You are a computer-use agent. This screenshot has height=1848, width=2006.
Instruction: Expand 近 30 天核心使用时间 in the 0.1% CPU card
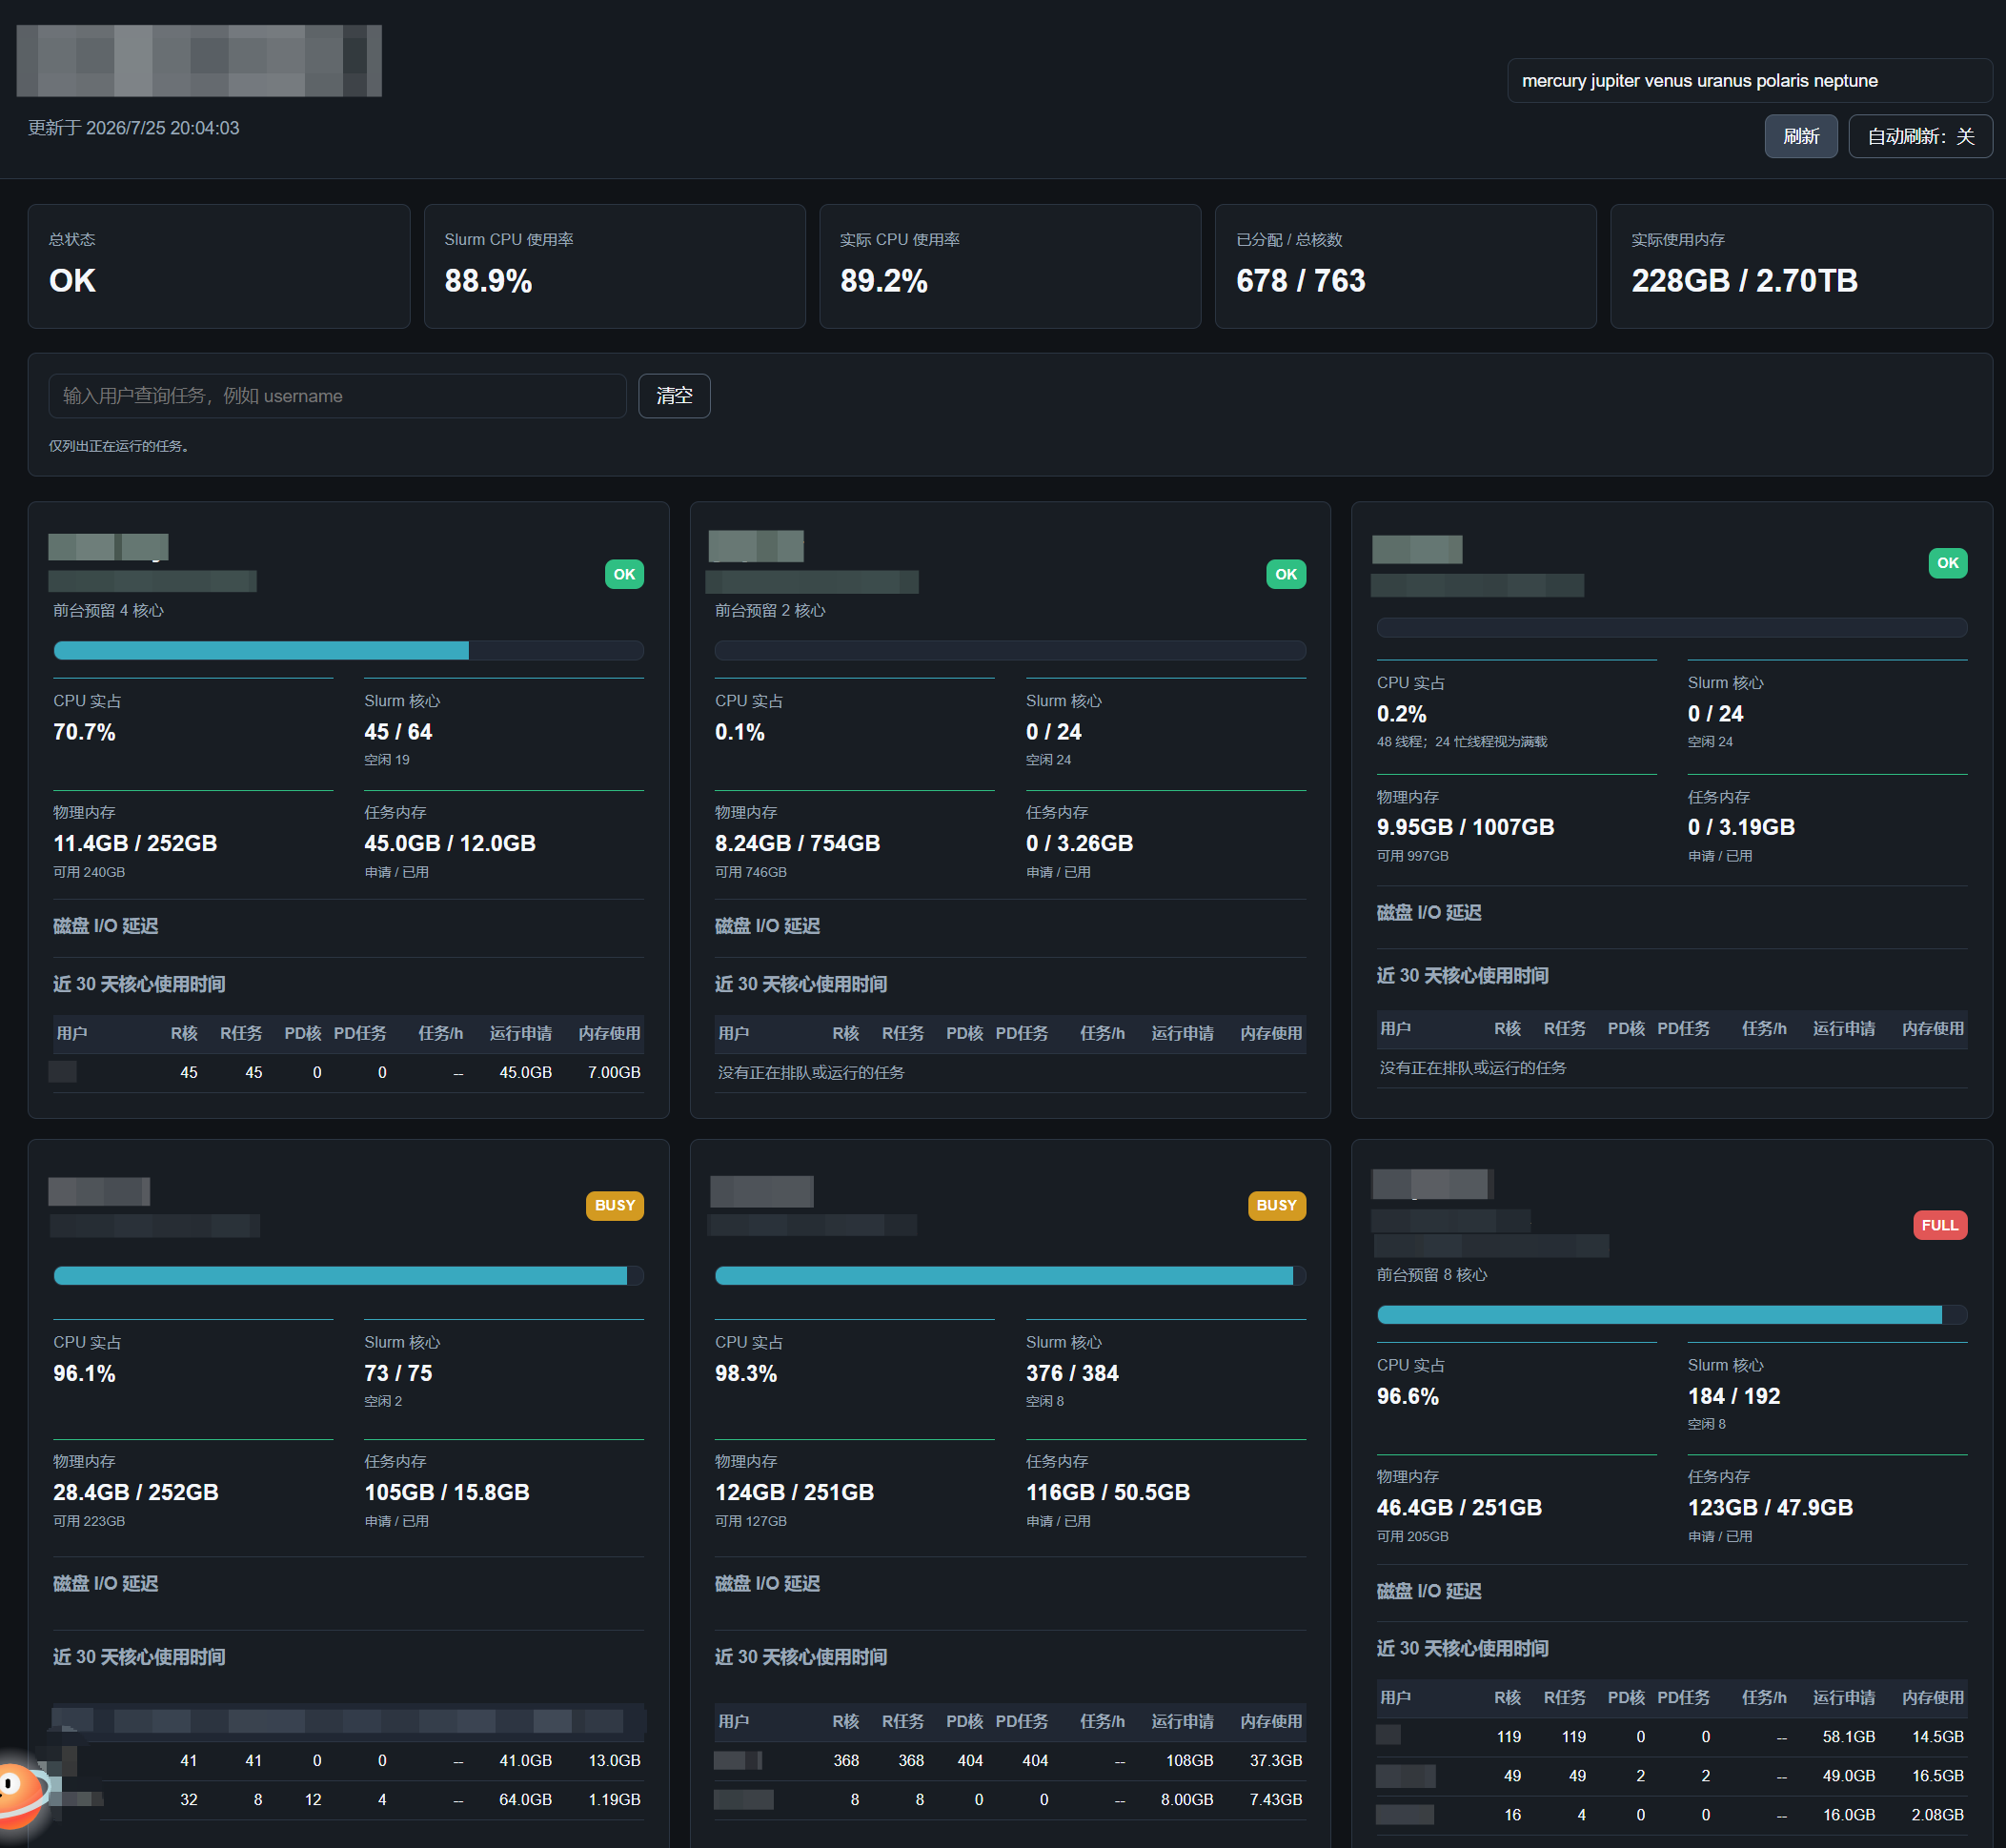coord(801,984)
